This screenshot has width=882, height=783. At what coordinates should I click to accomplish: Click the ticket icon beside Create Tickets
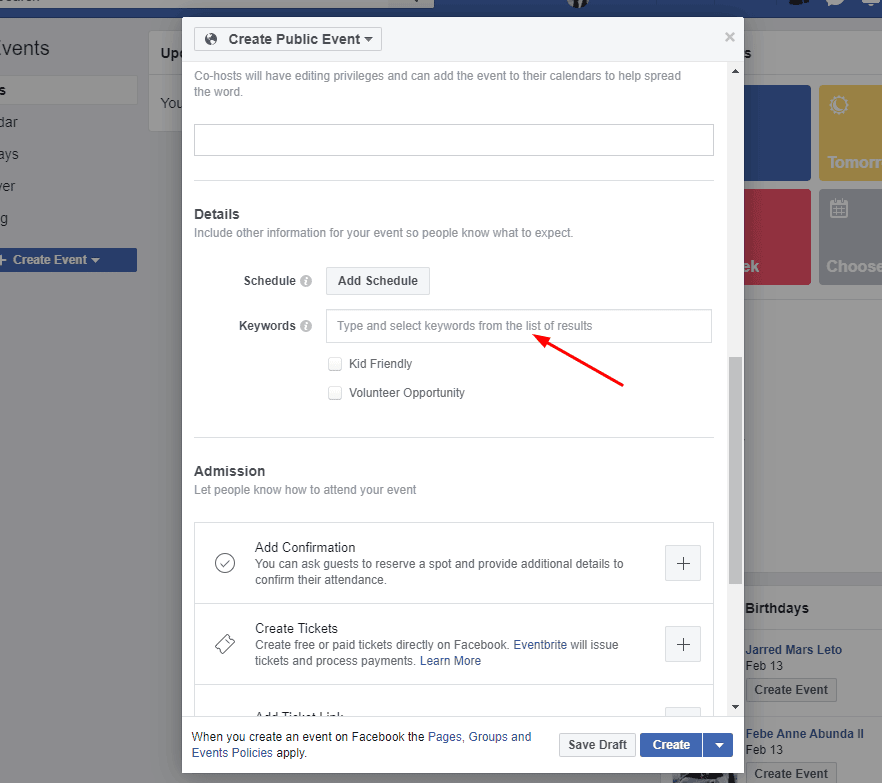point(225,644)
